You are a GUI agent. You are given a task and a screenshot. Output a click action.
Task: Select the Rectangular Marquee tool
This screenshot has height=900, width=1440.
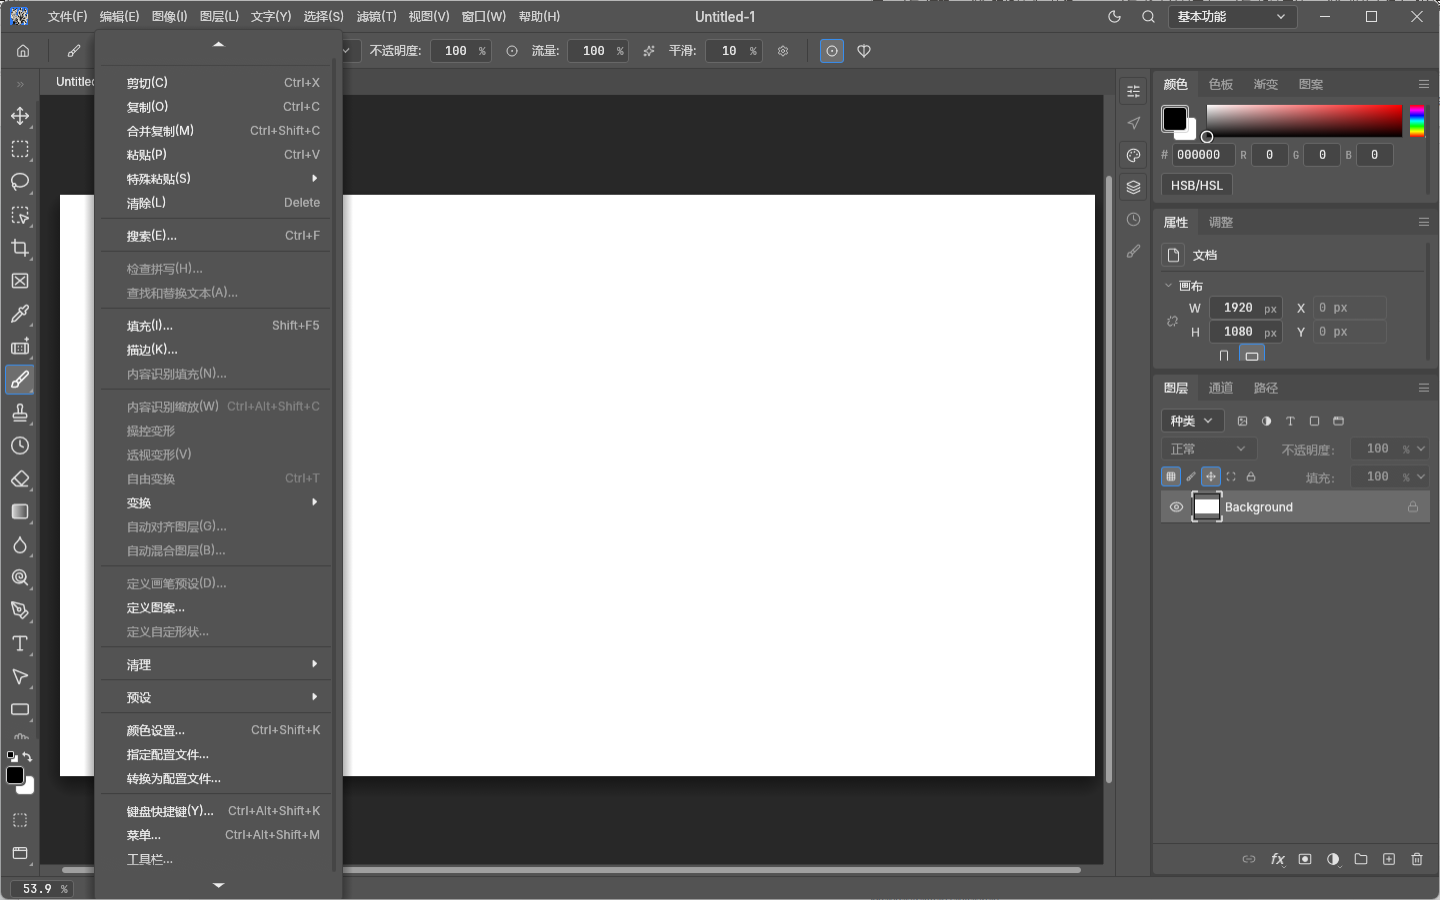coord(20,149)
